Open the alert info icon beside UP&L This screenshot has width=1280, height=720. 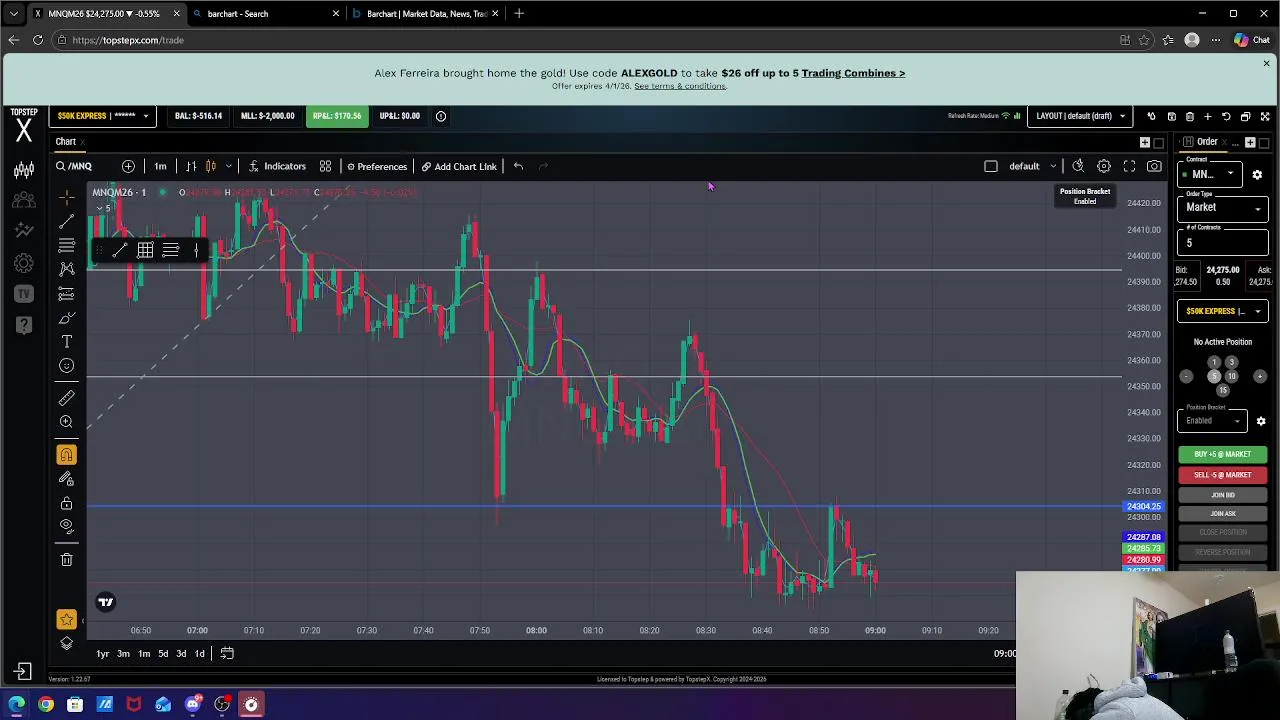pyautogui.click(x=440, y=116)
